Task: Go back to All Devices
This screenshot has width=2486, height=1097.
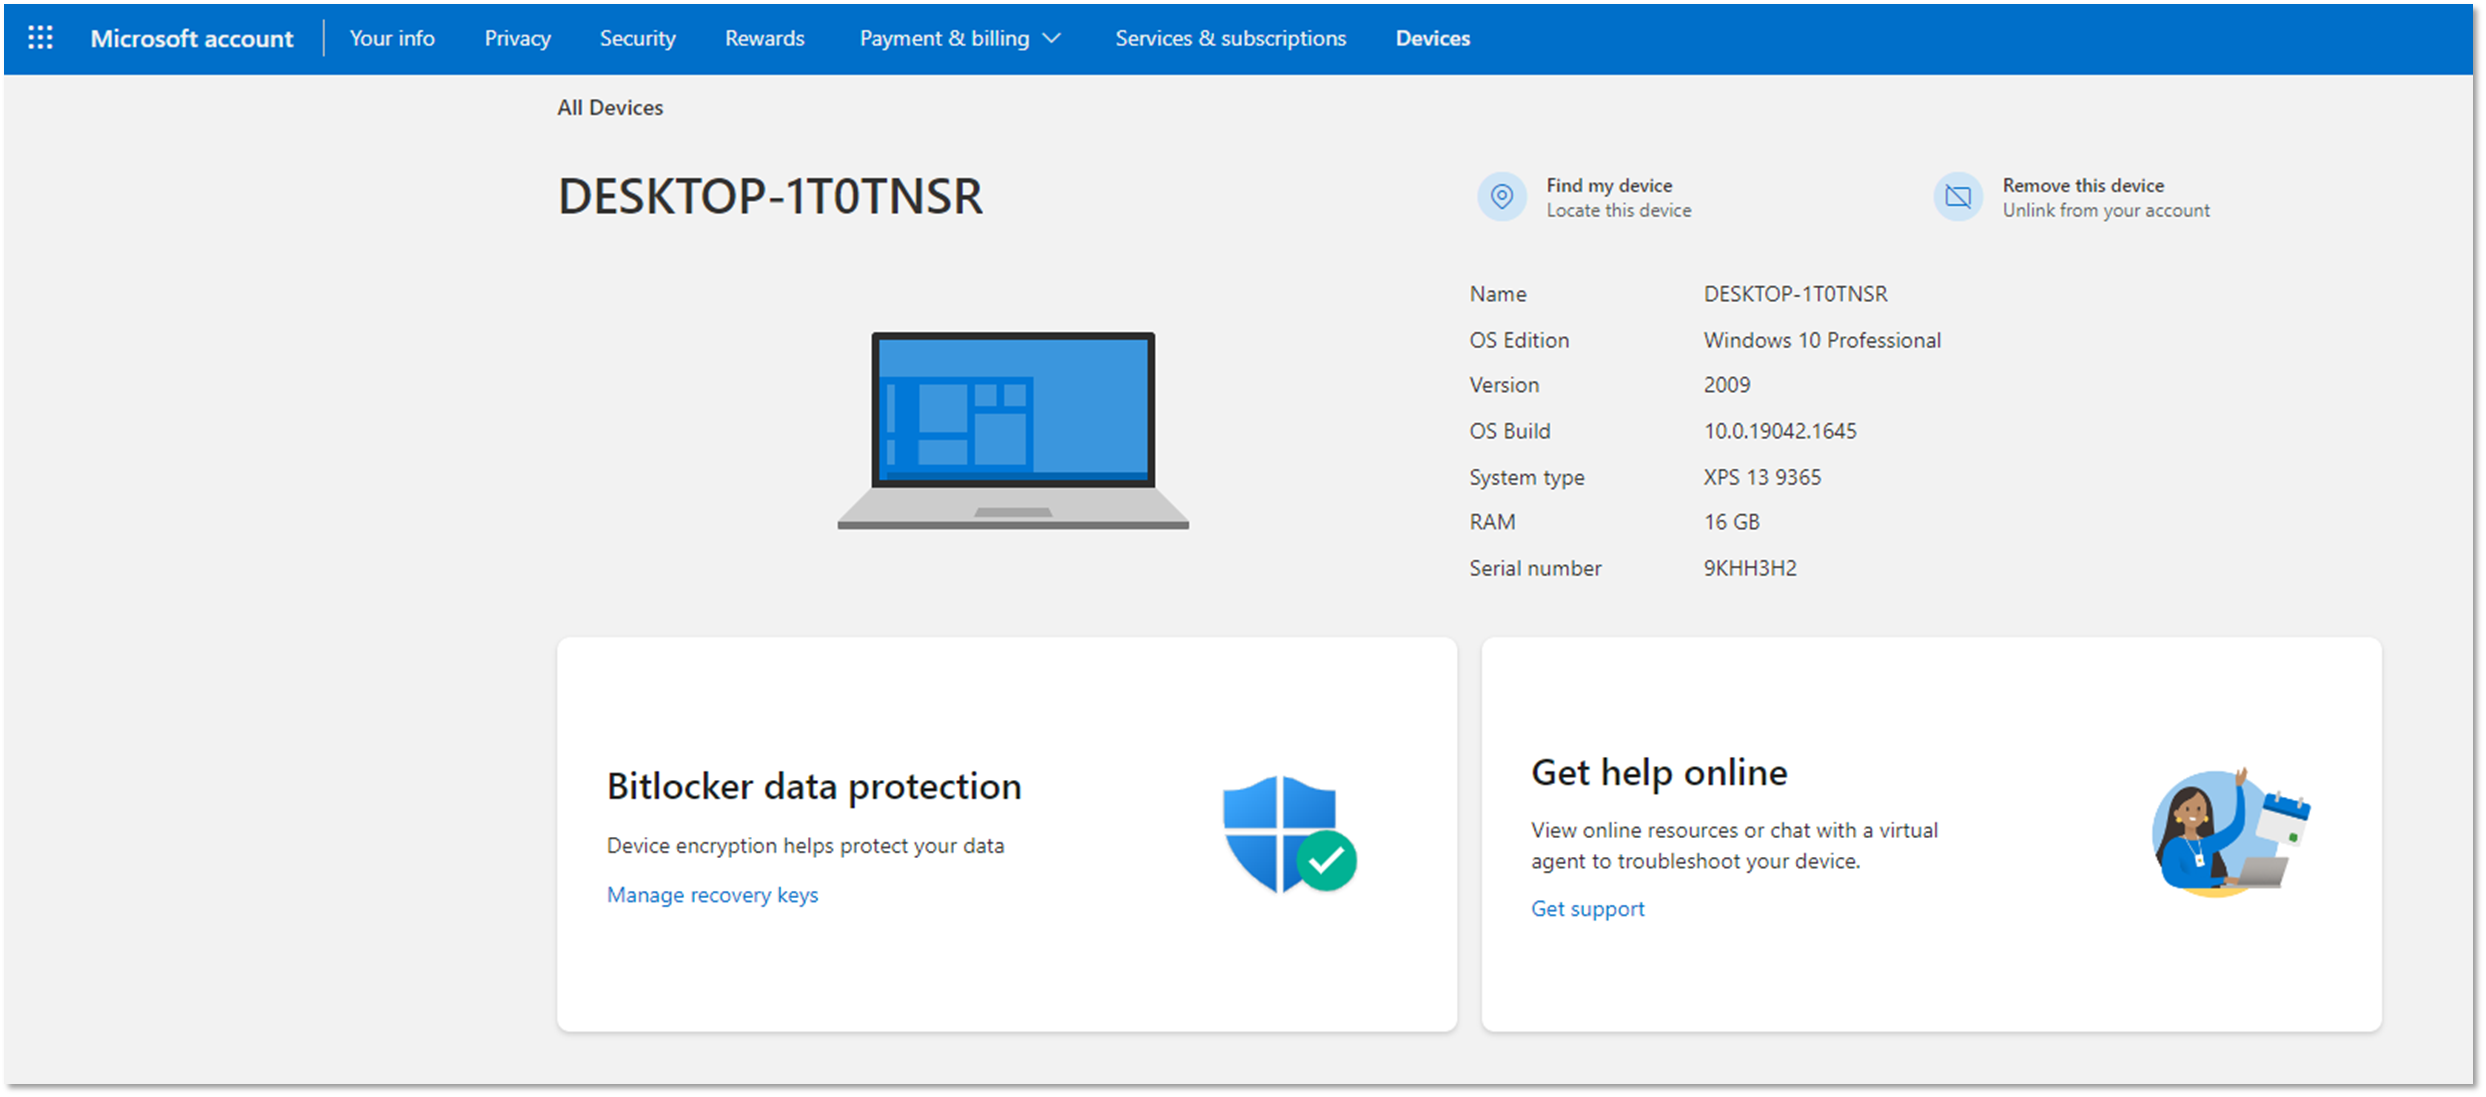Action: (x=610, y=107)
